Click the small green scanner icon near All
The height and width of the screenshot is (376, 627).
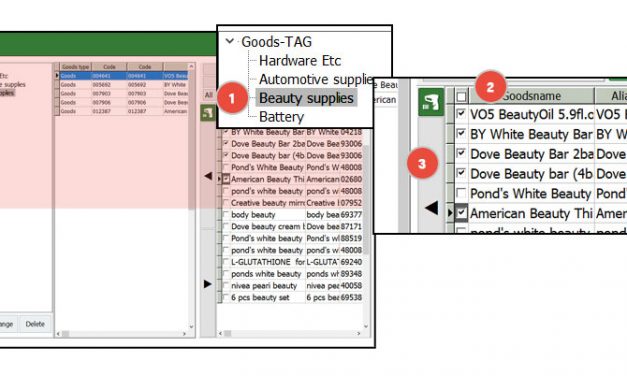(208, 113)
